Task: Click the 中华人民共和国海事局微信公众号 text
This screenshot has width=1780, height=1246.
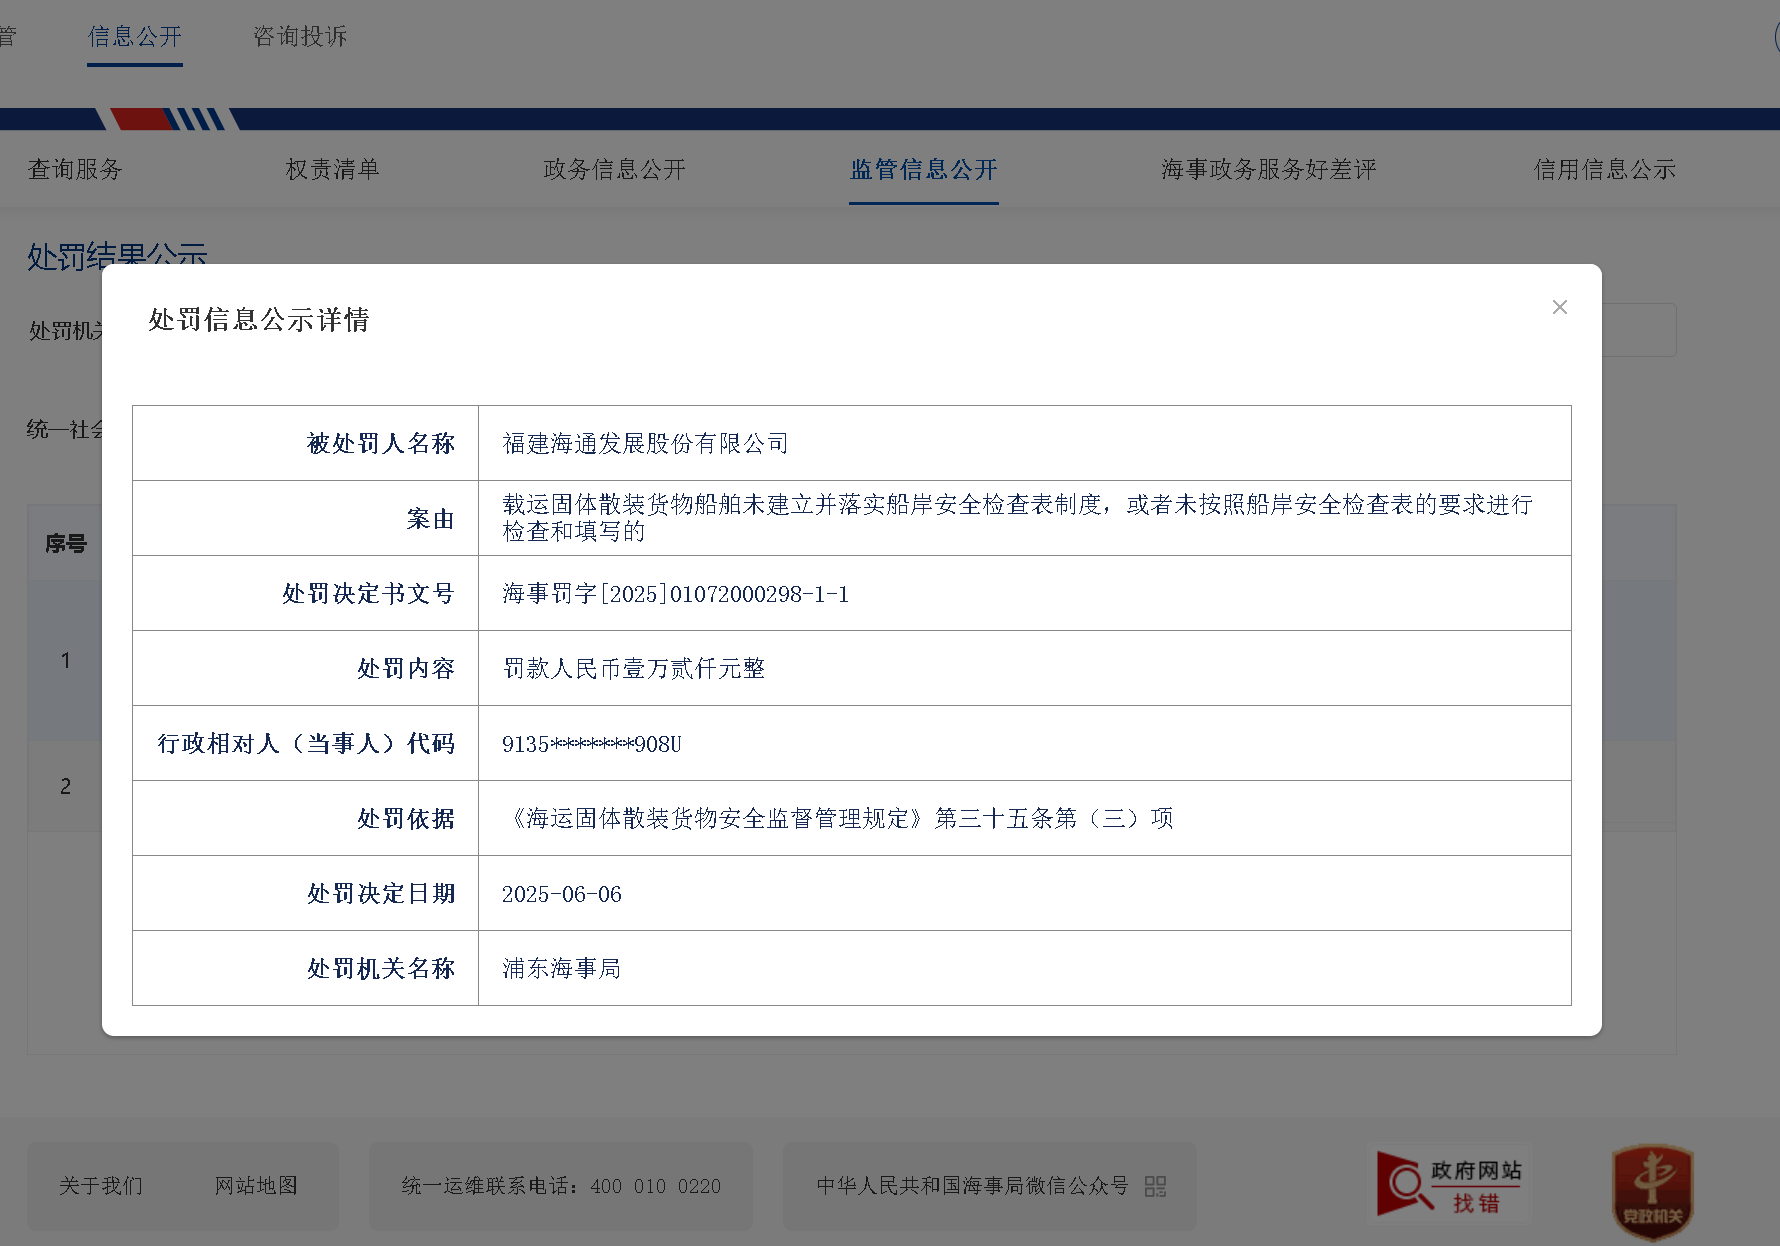Action: click(972, 1186)
